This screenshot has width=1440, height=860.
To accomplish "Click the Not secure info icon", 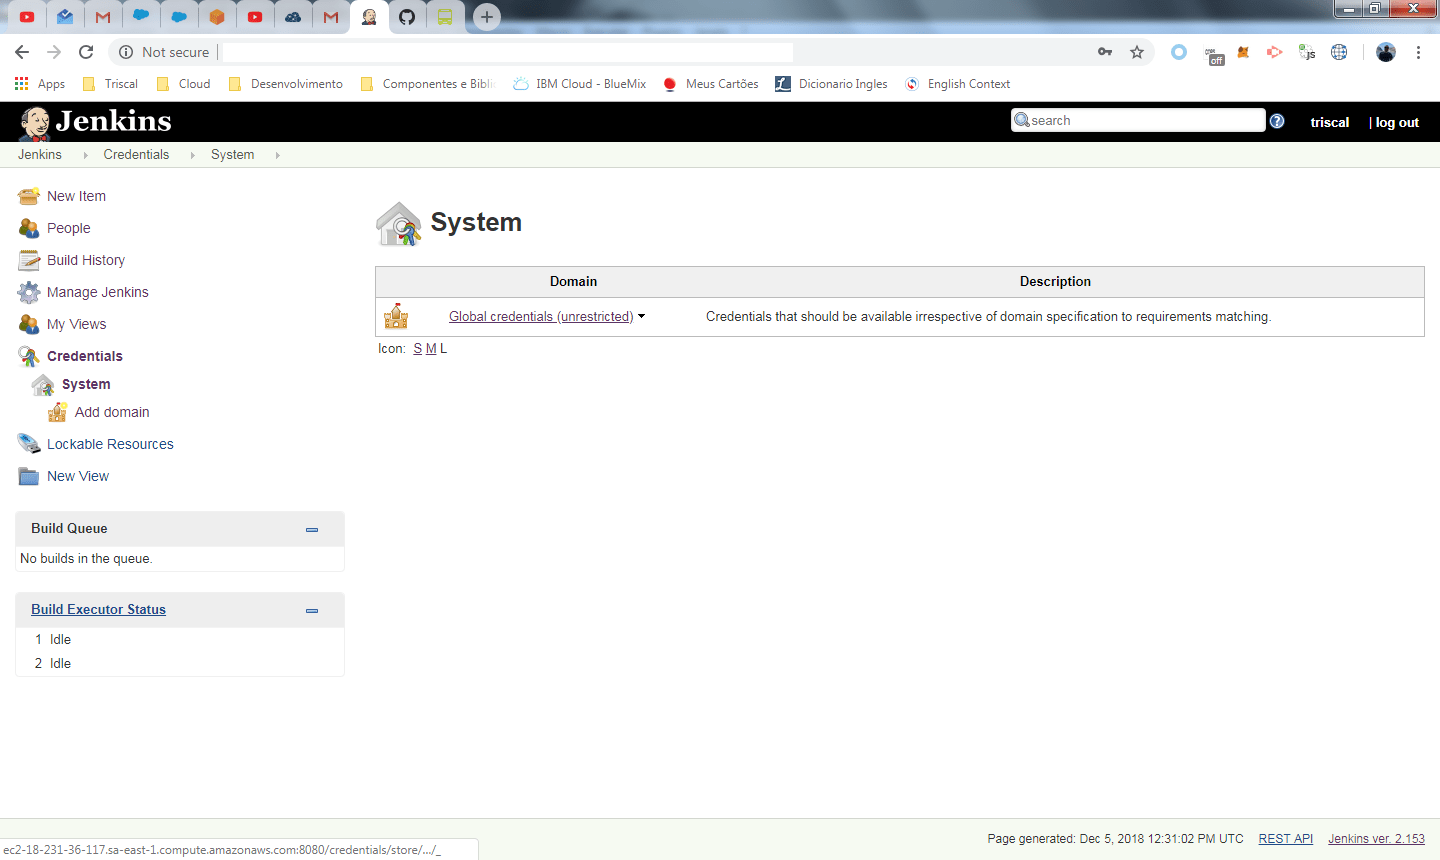I will click(126, 52).
